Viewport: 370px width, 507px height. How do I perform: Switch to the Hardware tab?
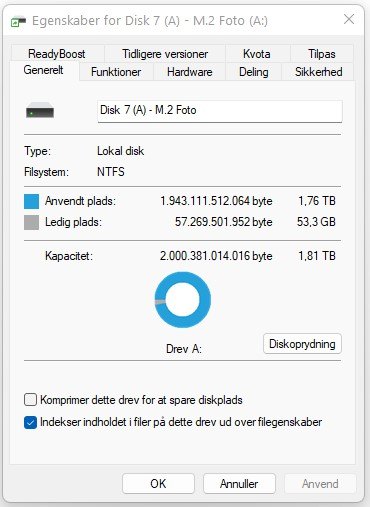pos(190,72)
